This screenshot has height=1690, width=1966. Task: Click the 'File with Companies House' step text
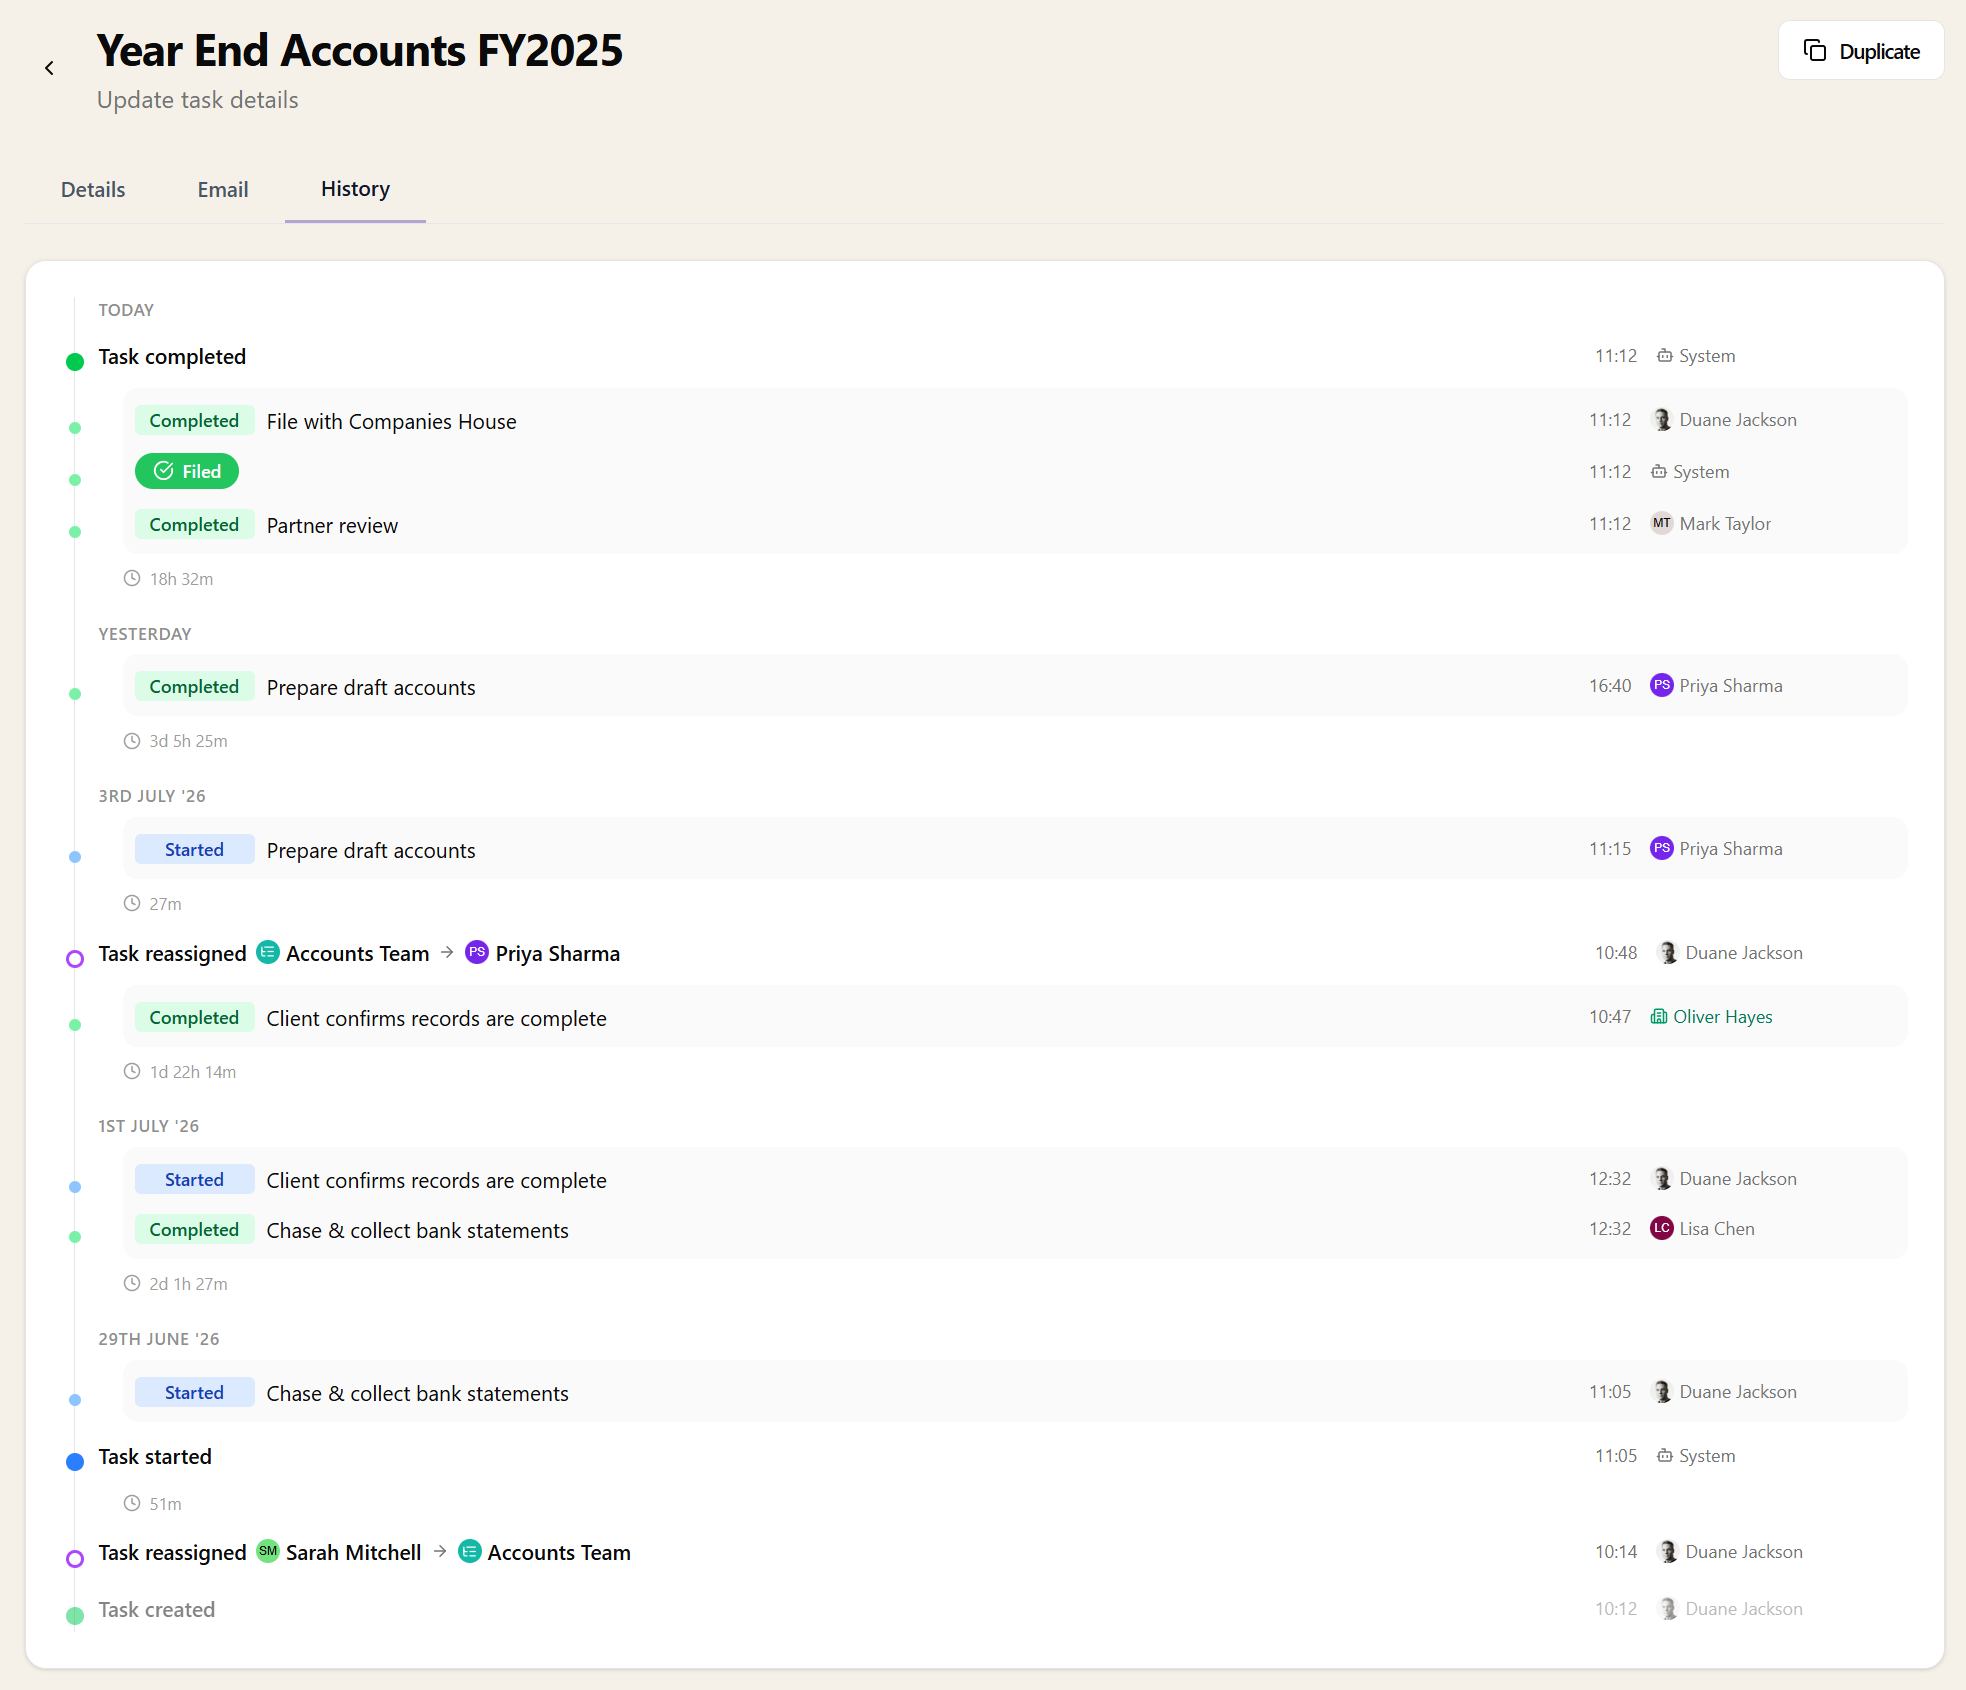(391, 422)
